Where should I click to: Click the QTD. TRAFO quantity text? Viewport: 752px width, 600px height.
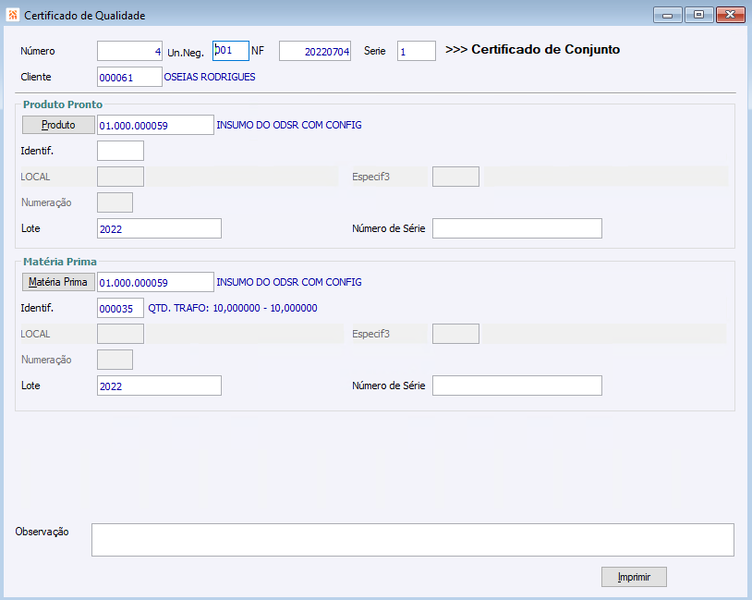tap(233, 308)
